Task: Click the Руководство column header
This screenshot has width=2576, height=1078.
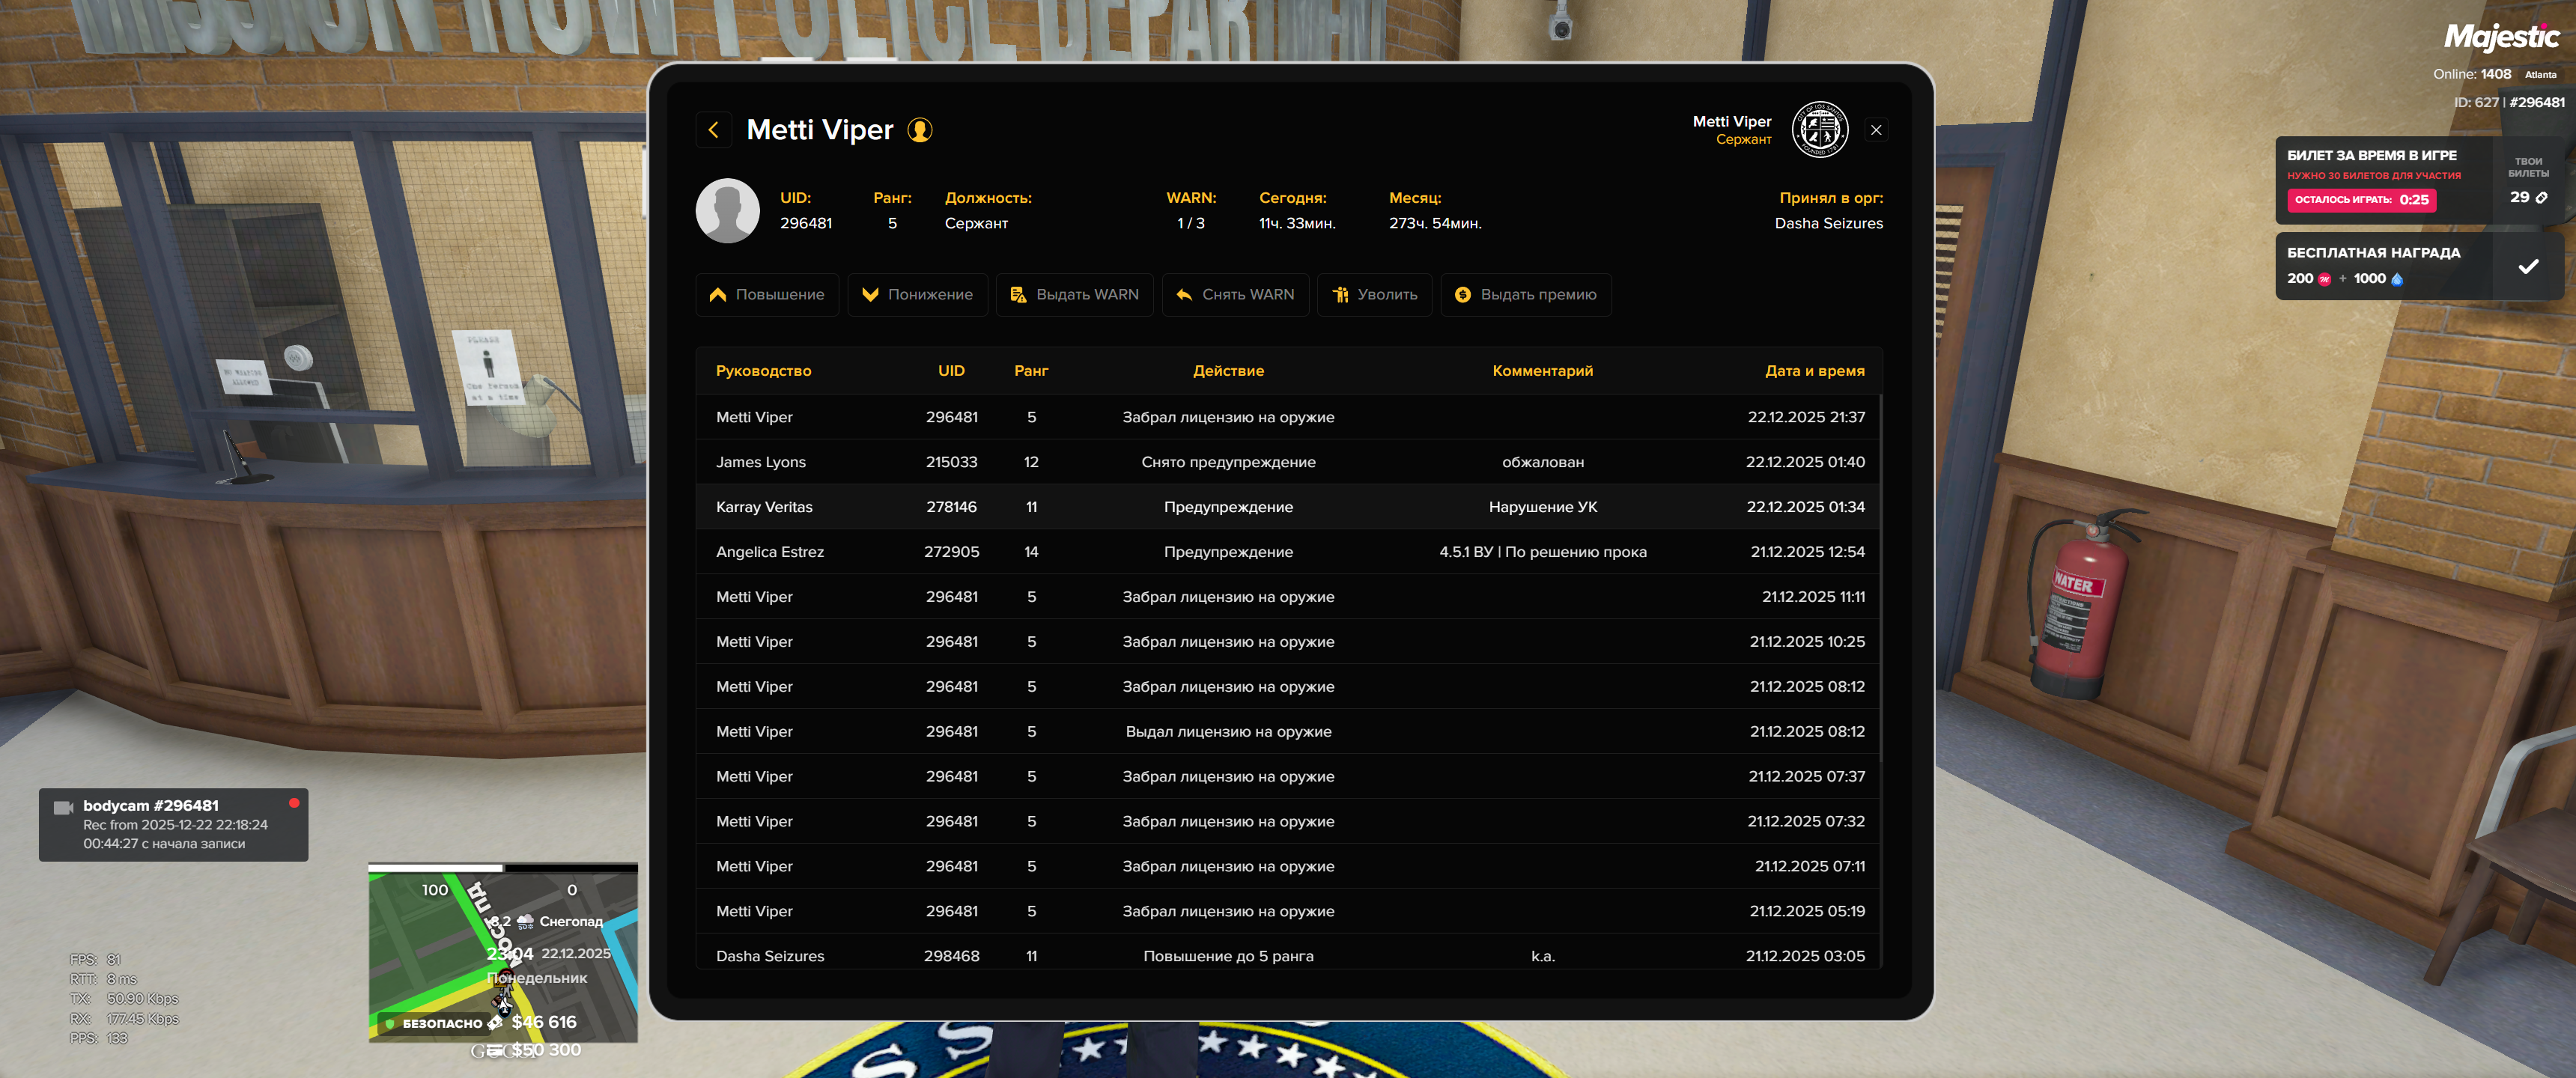Action: pos(763,371)
